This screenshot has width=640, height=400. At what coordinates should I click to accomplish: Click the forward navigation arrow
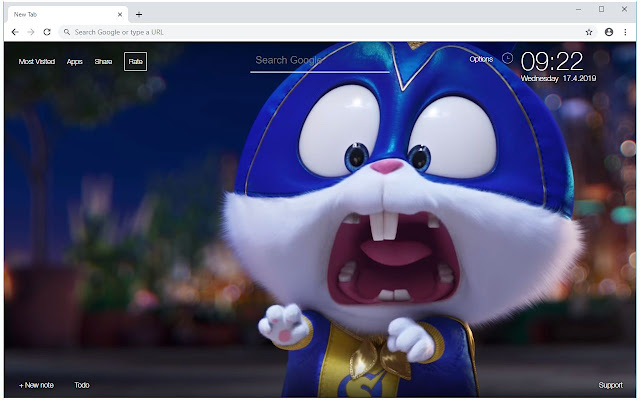31,32
